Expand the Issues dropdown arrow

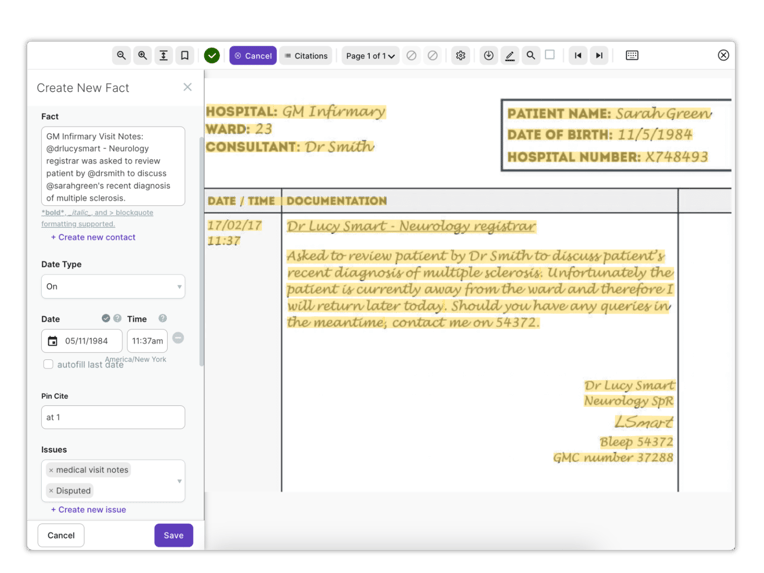(179, 481)
